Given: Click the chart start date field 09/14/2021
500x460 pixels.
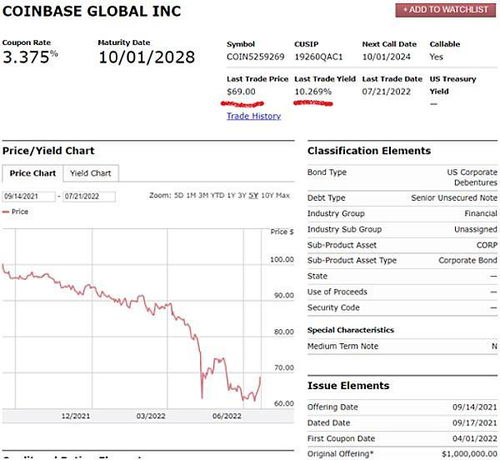Looking at the screenshot, I should click(x=29, y=196).
